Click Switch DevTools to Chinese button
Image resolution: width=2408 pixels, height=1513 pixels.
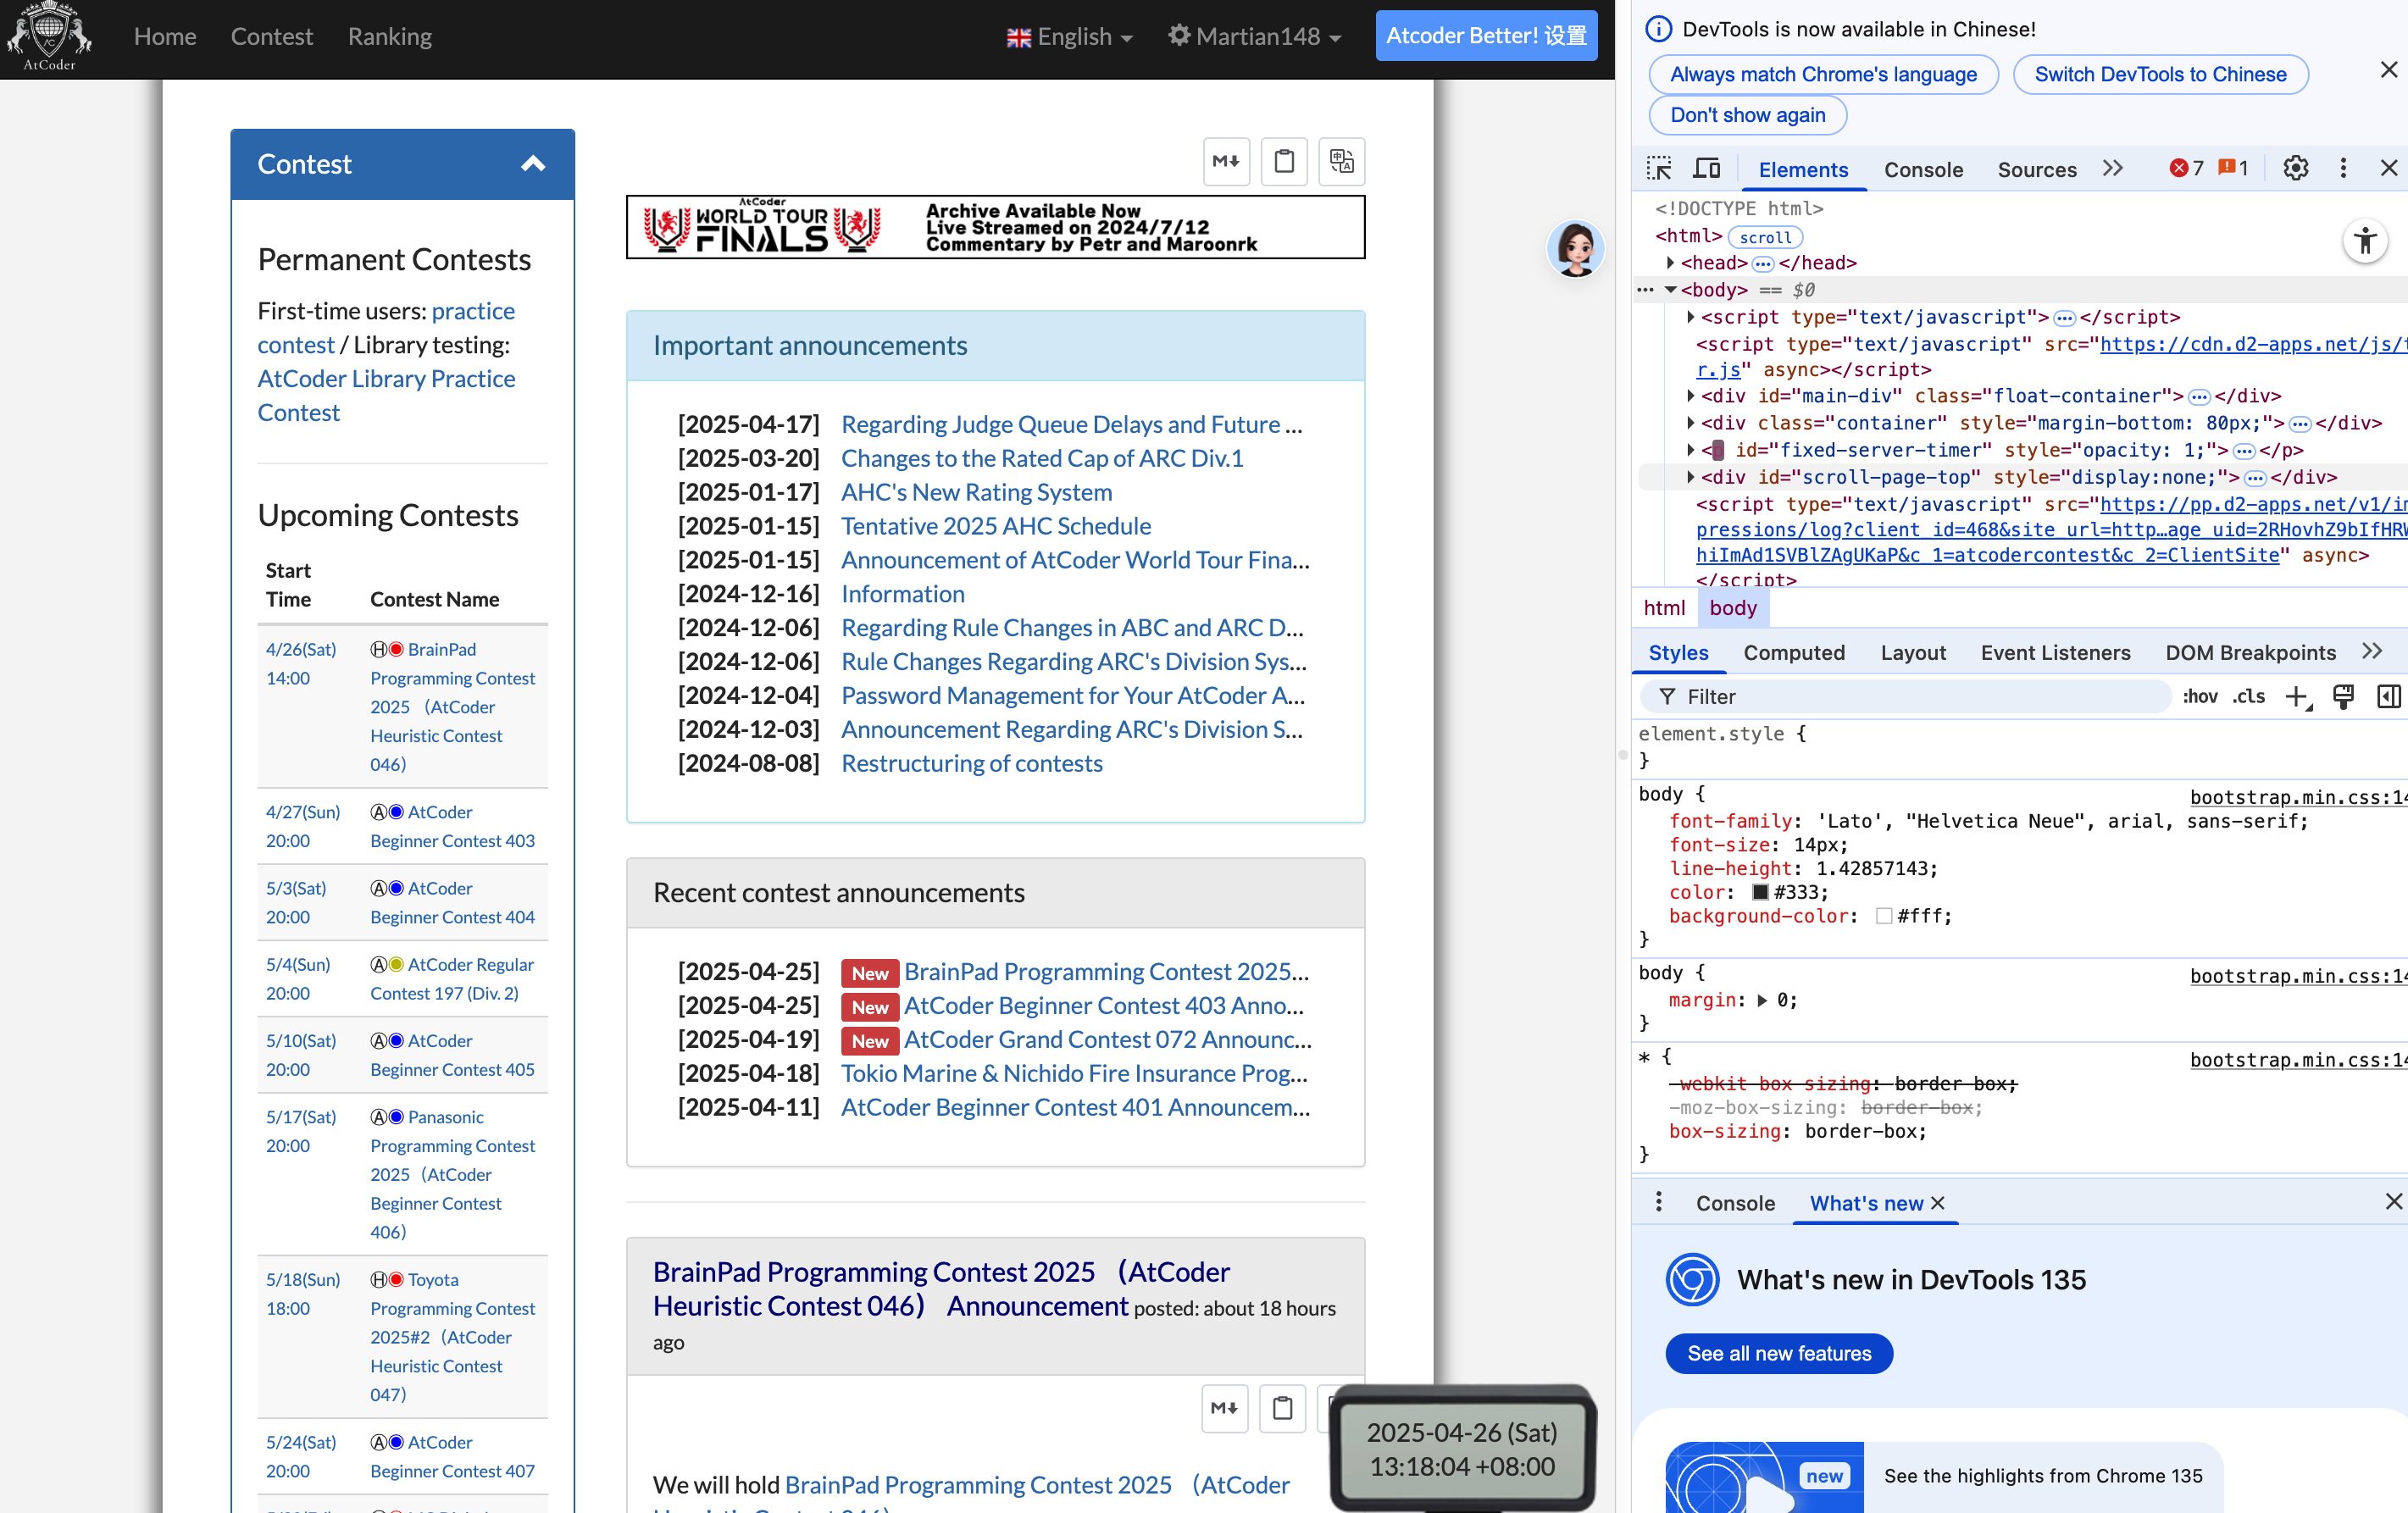[2159, 75]
